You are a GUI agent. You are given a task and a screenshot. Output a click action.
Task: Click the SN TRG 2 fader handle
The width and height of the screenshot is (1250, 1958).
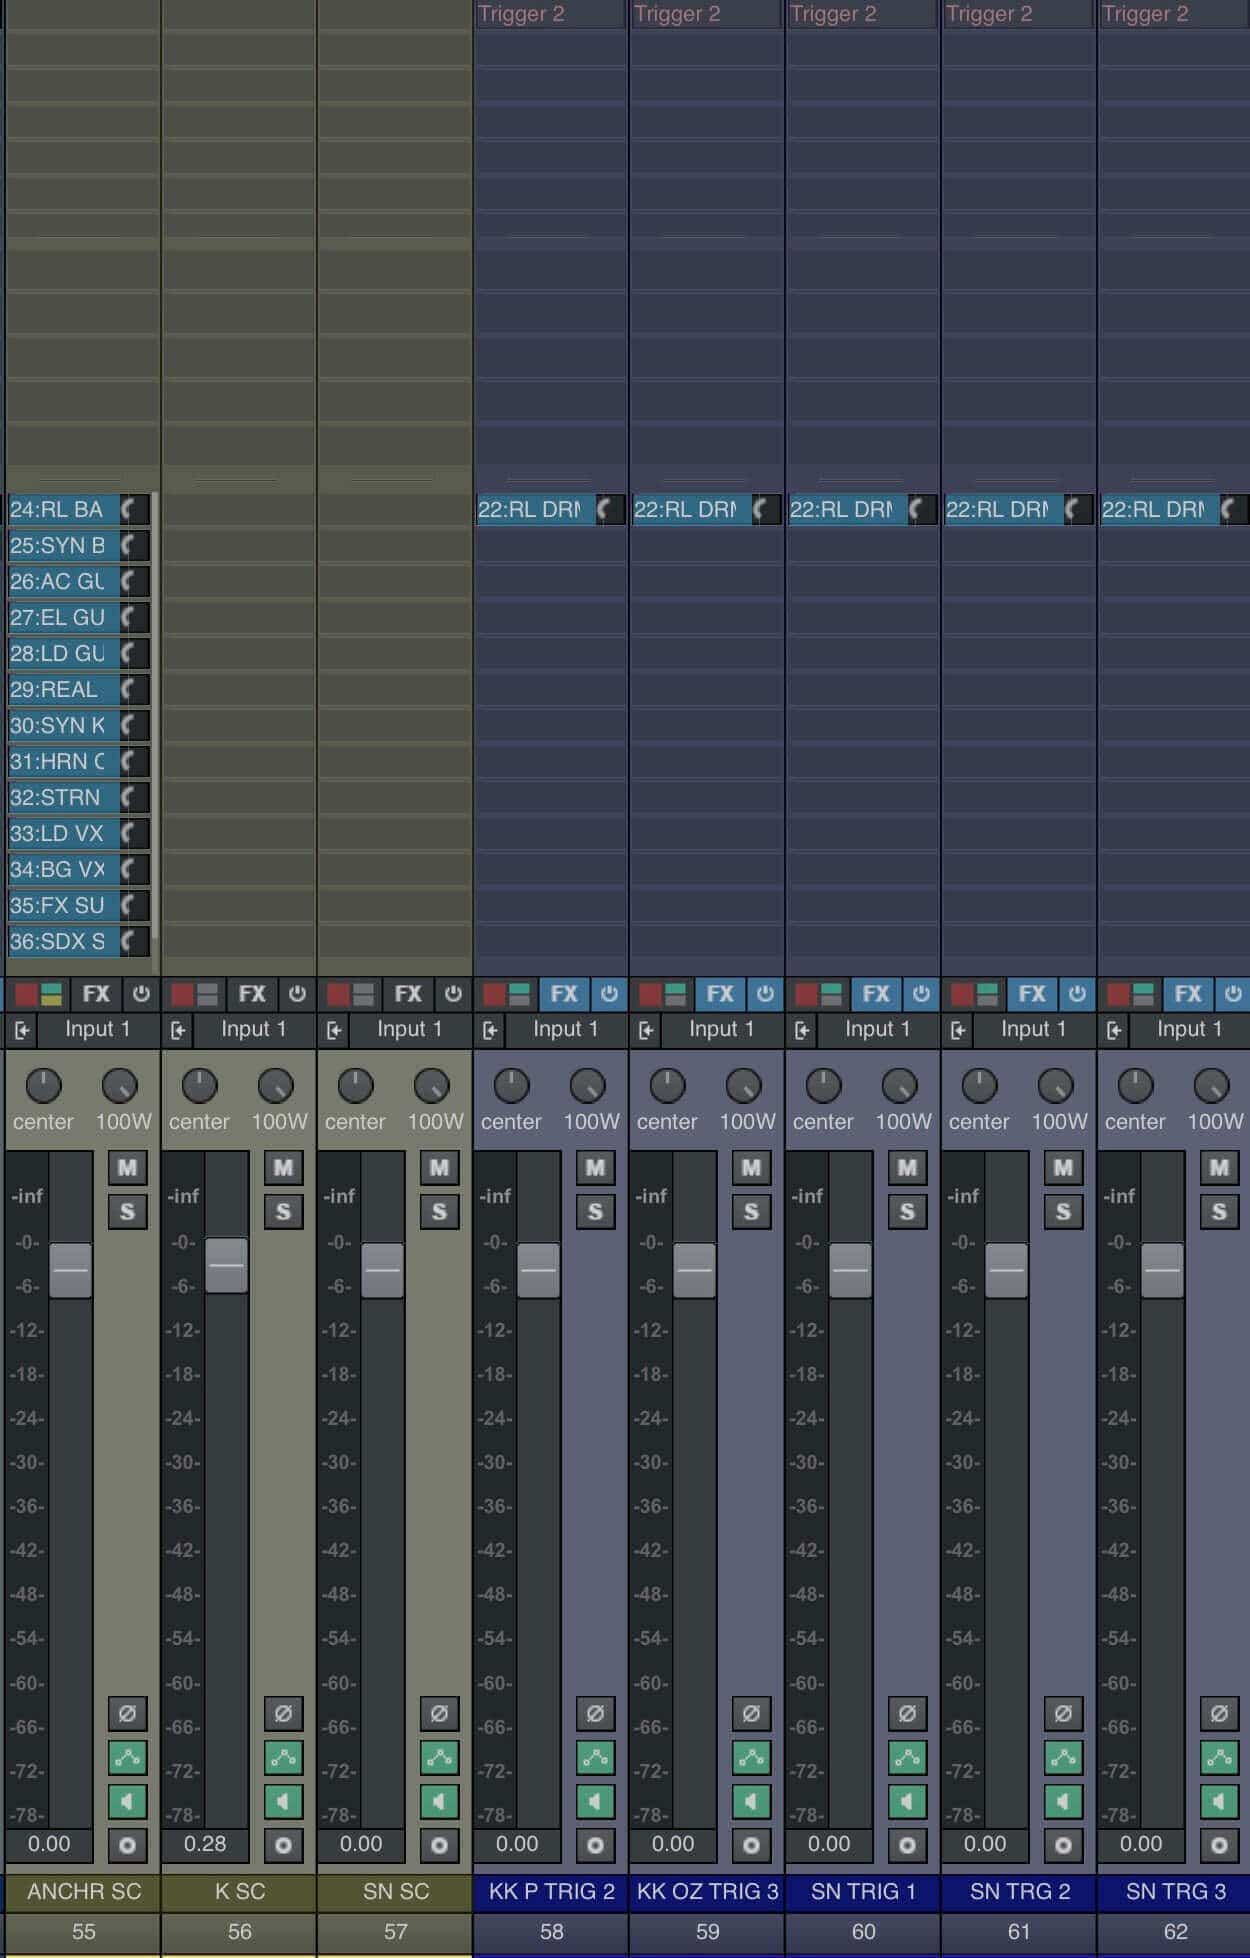[x=1006, y=1270]
